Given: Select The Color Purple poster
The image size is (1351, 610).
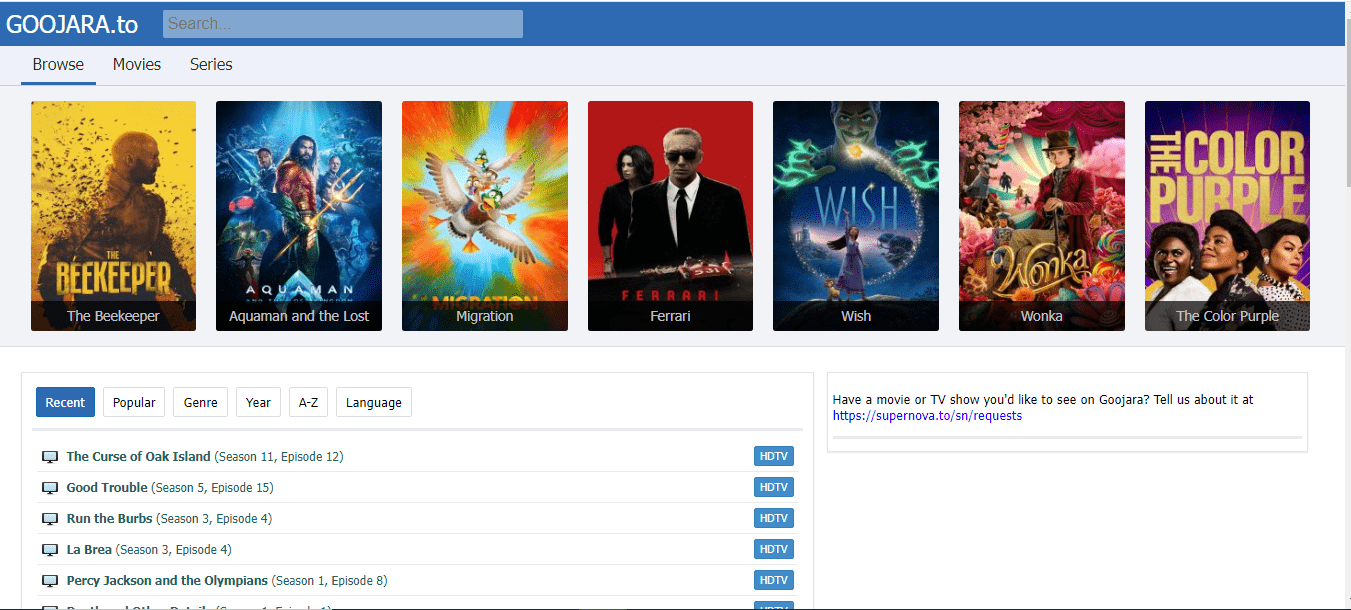Looking at the screenshot, I should coord(1227,216).
